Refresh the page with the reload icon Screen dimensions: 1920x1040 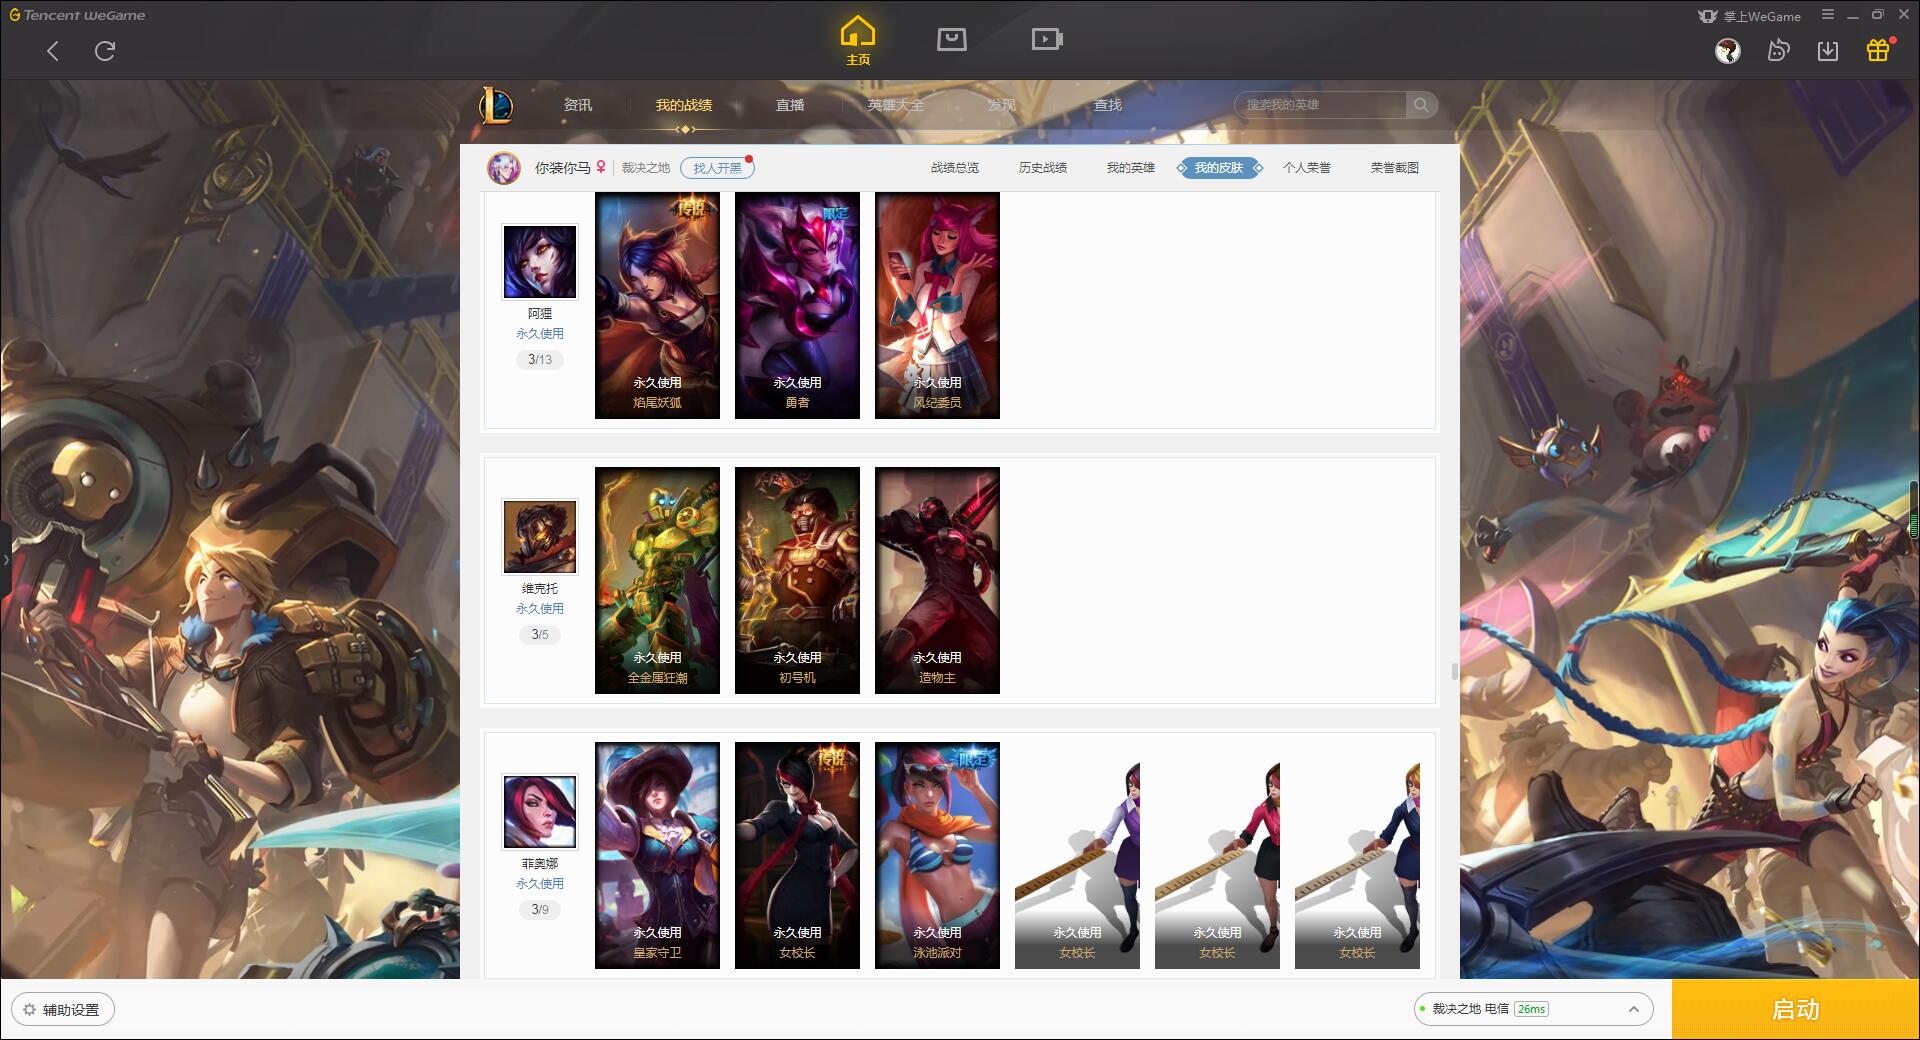pos(105,51)
